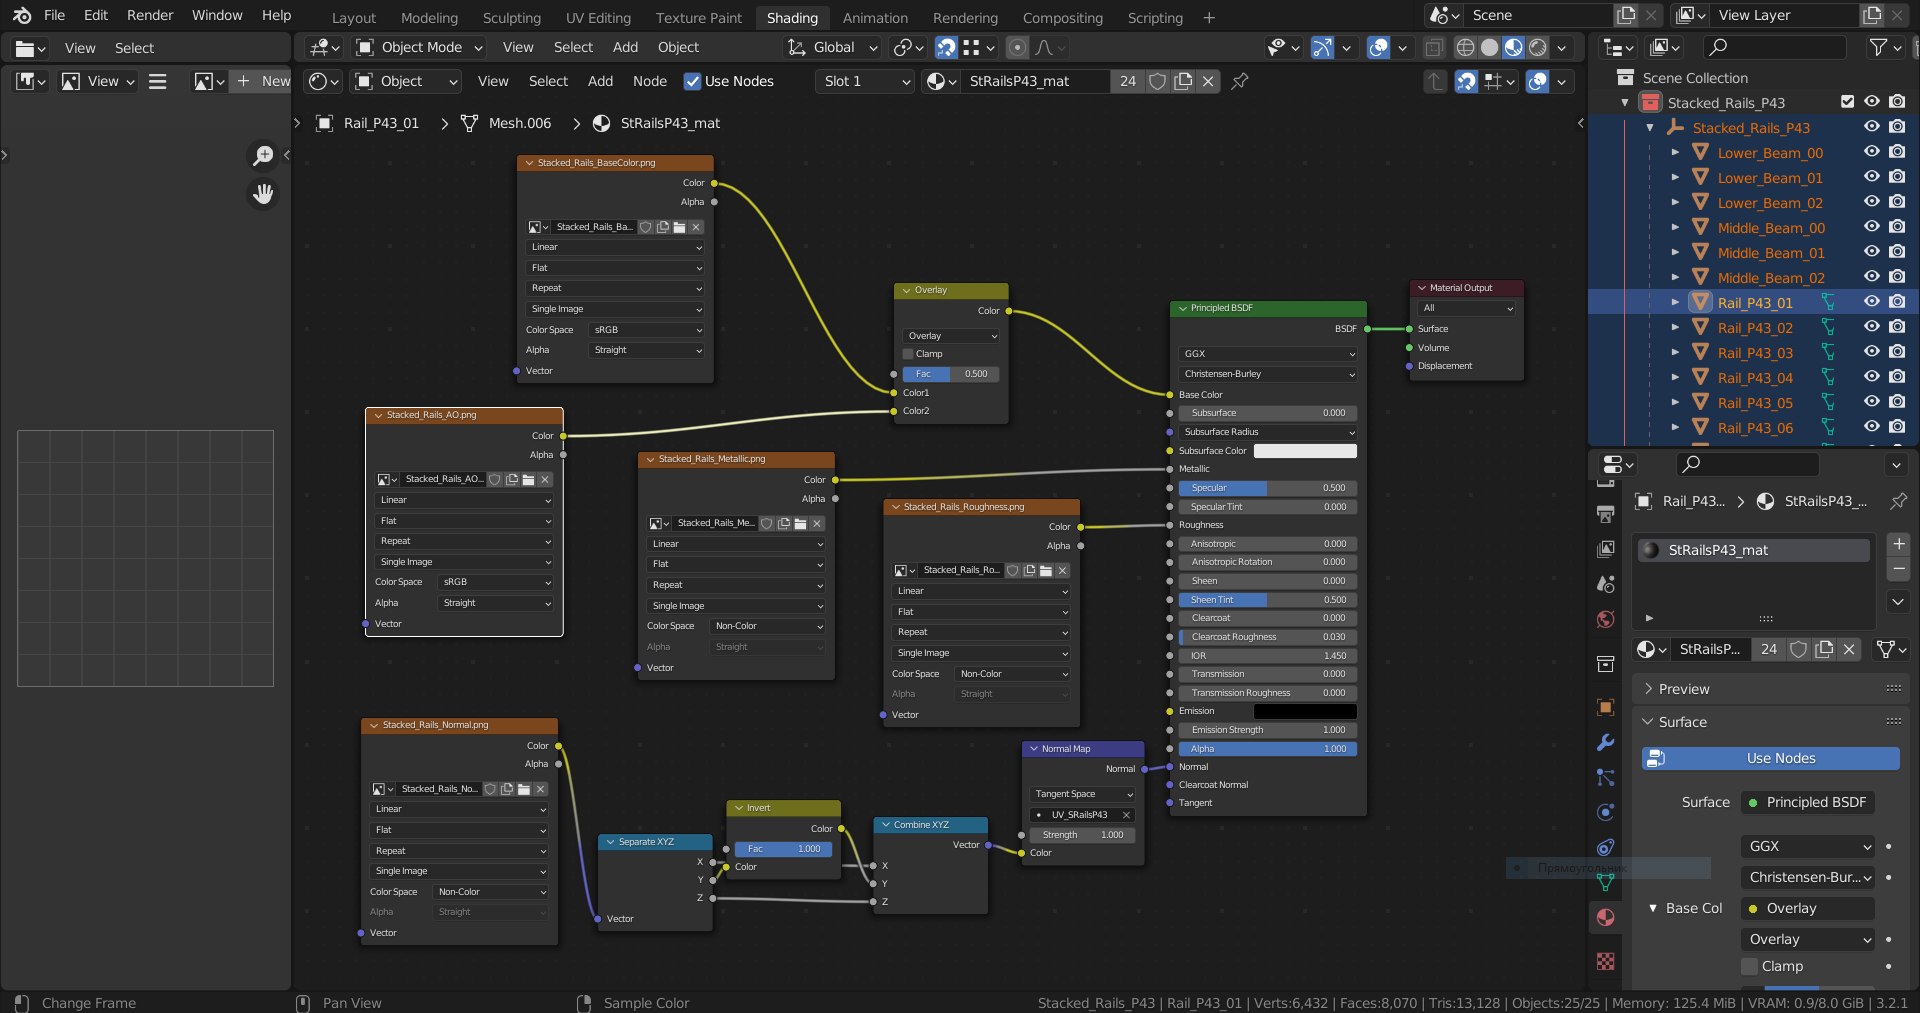Duplicate material using copy icon in node header

[1183, 81]
